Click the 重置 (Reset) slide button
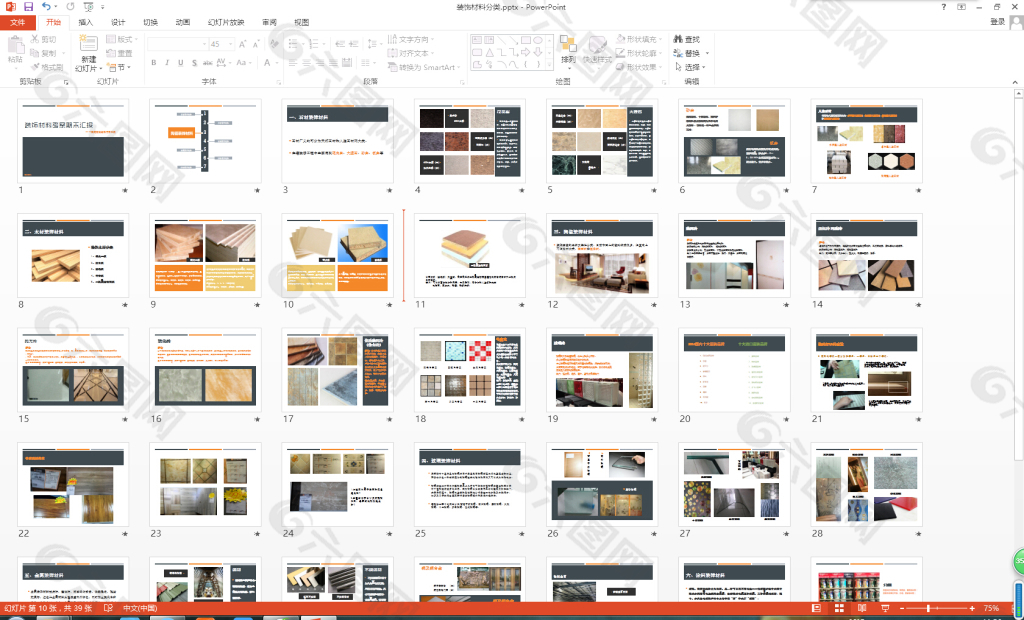Viewport: 1024px width, 620px height. 120,53
